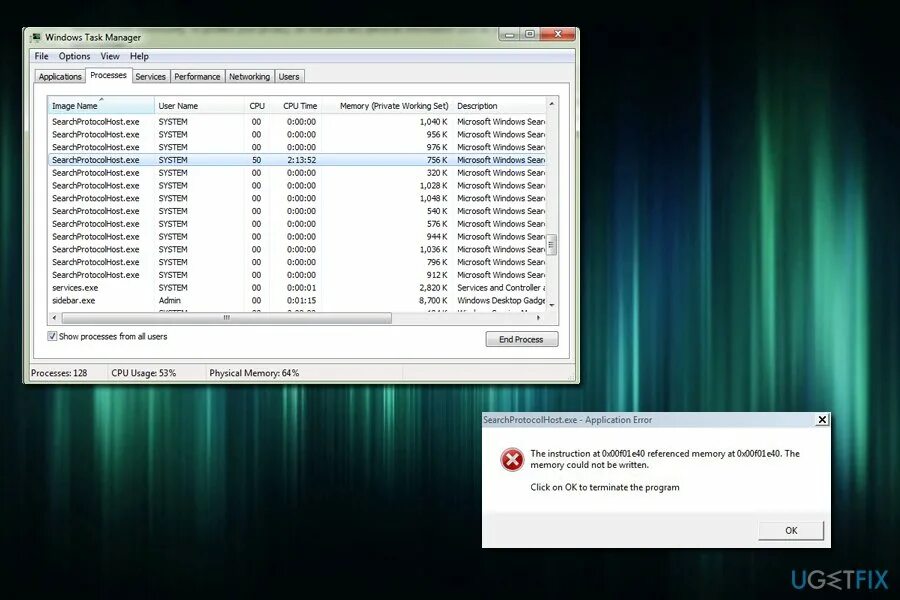
Task: Open the Help menu
Action: click(x=139, y=56)
